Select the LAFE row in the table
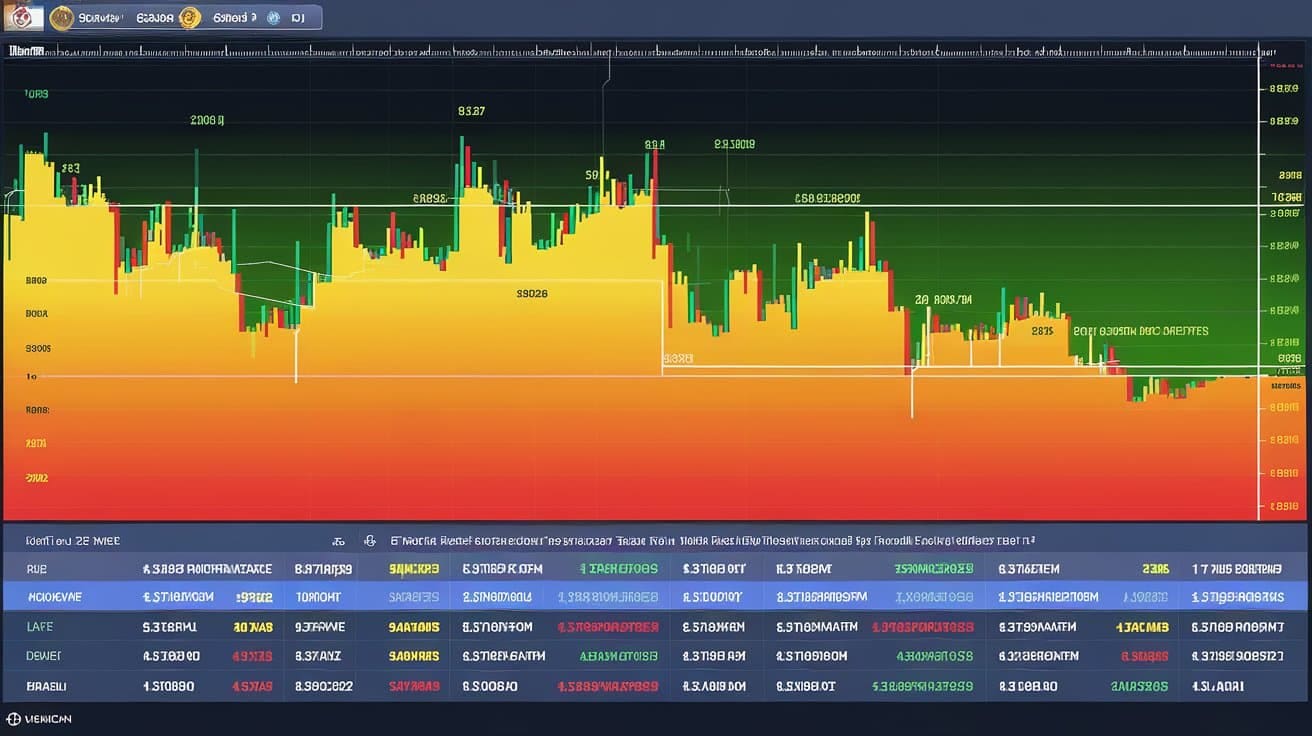Screen dimensions: 1312x736 tap(656, 627)
